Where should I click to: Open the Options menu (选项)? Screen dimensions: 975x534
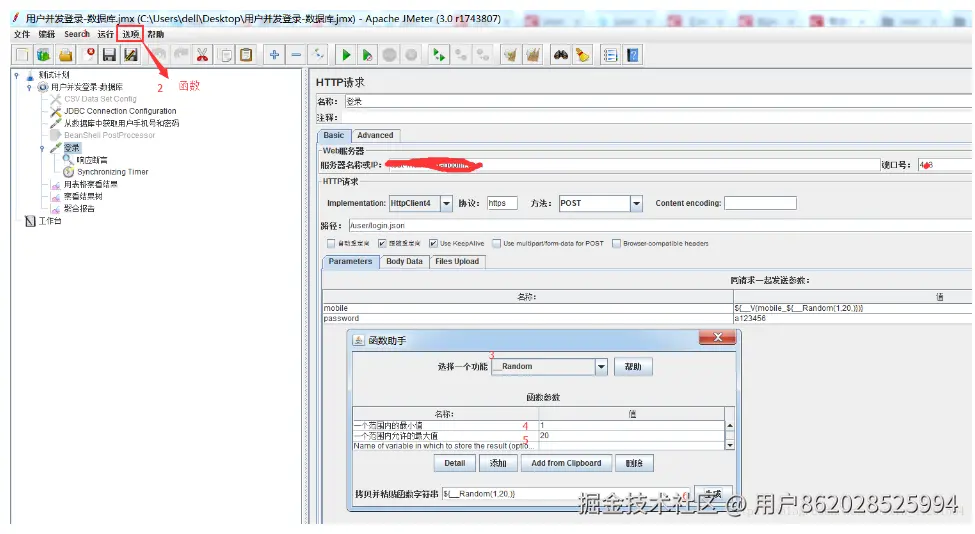click(x=131, y=34)
